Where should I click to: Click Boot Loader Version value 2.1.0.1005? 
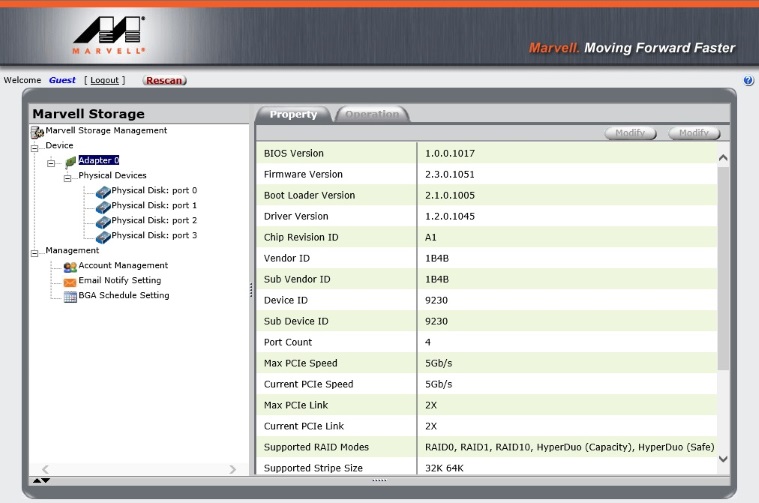pyautogui.click(x=450, y=196)
